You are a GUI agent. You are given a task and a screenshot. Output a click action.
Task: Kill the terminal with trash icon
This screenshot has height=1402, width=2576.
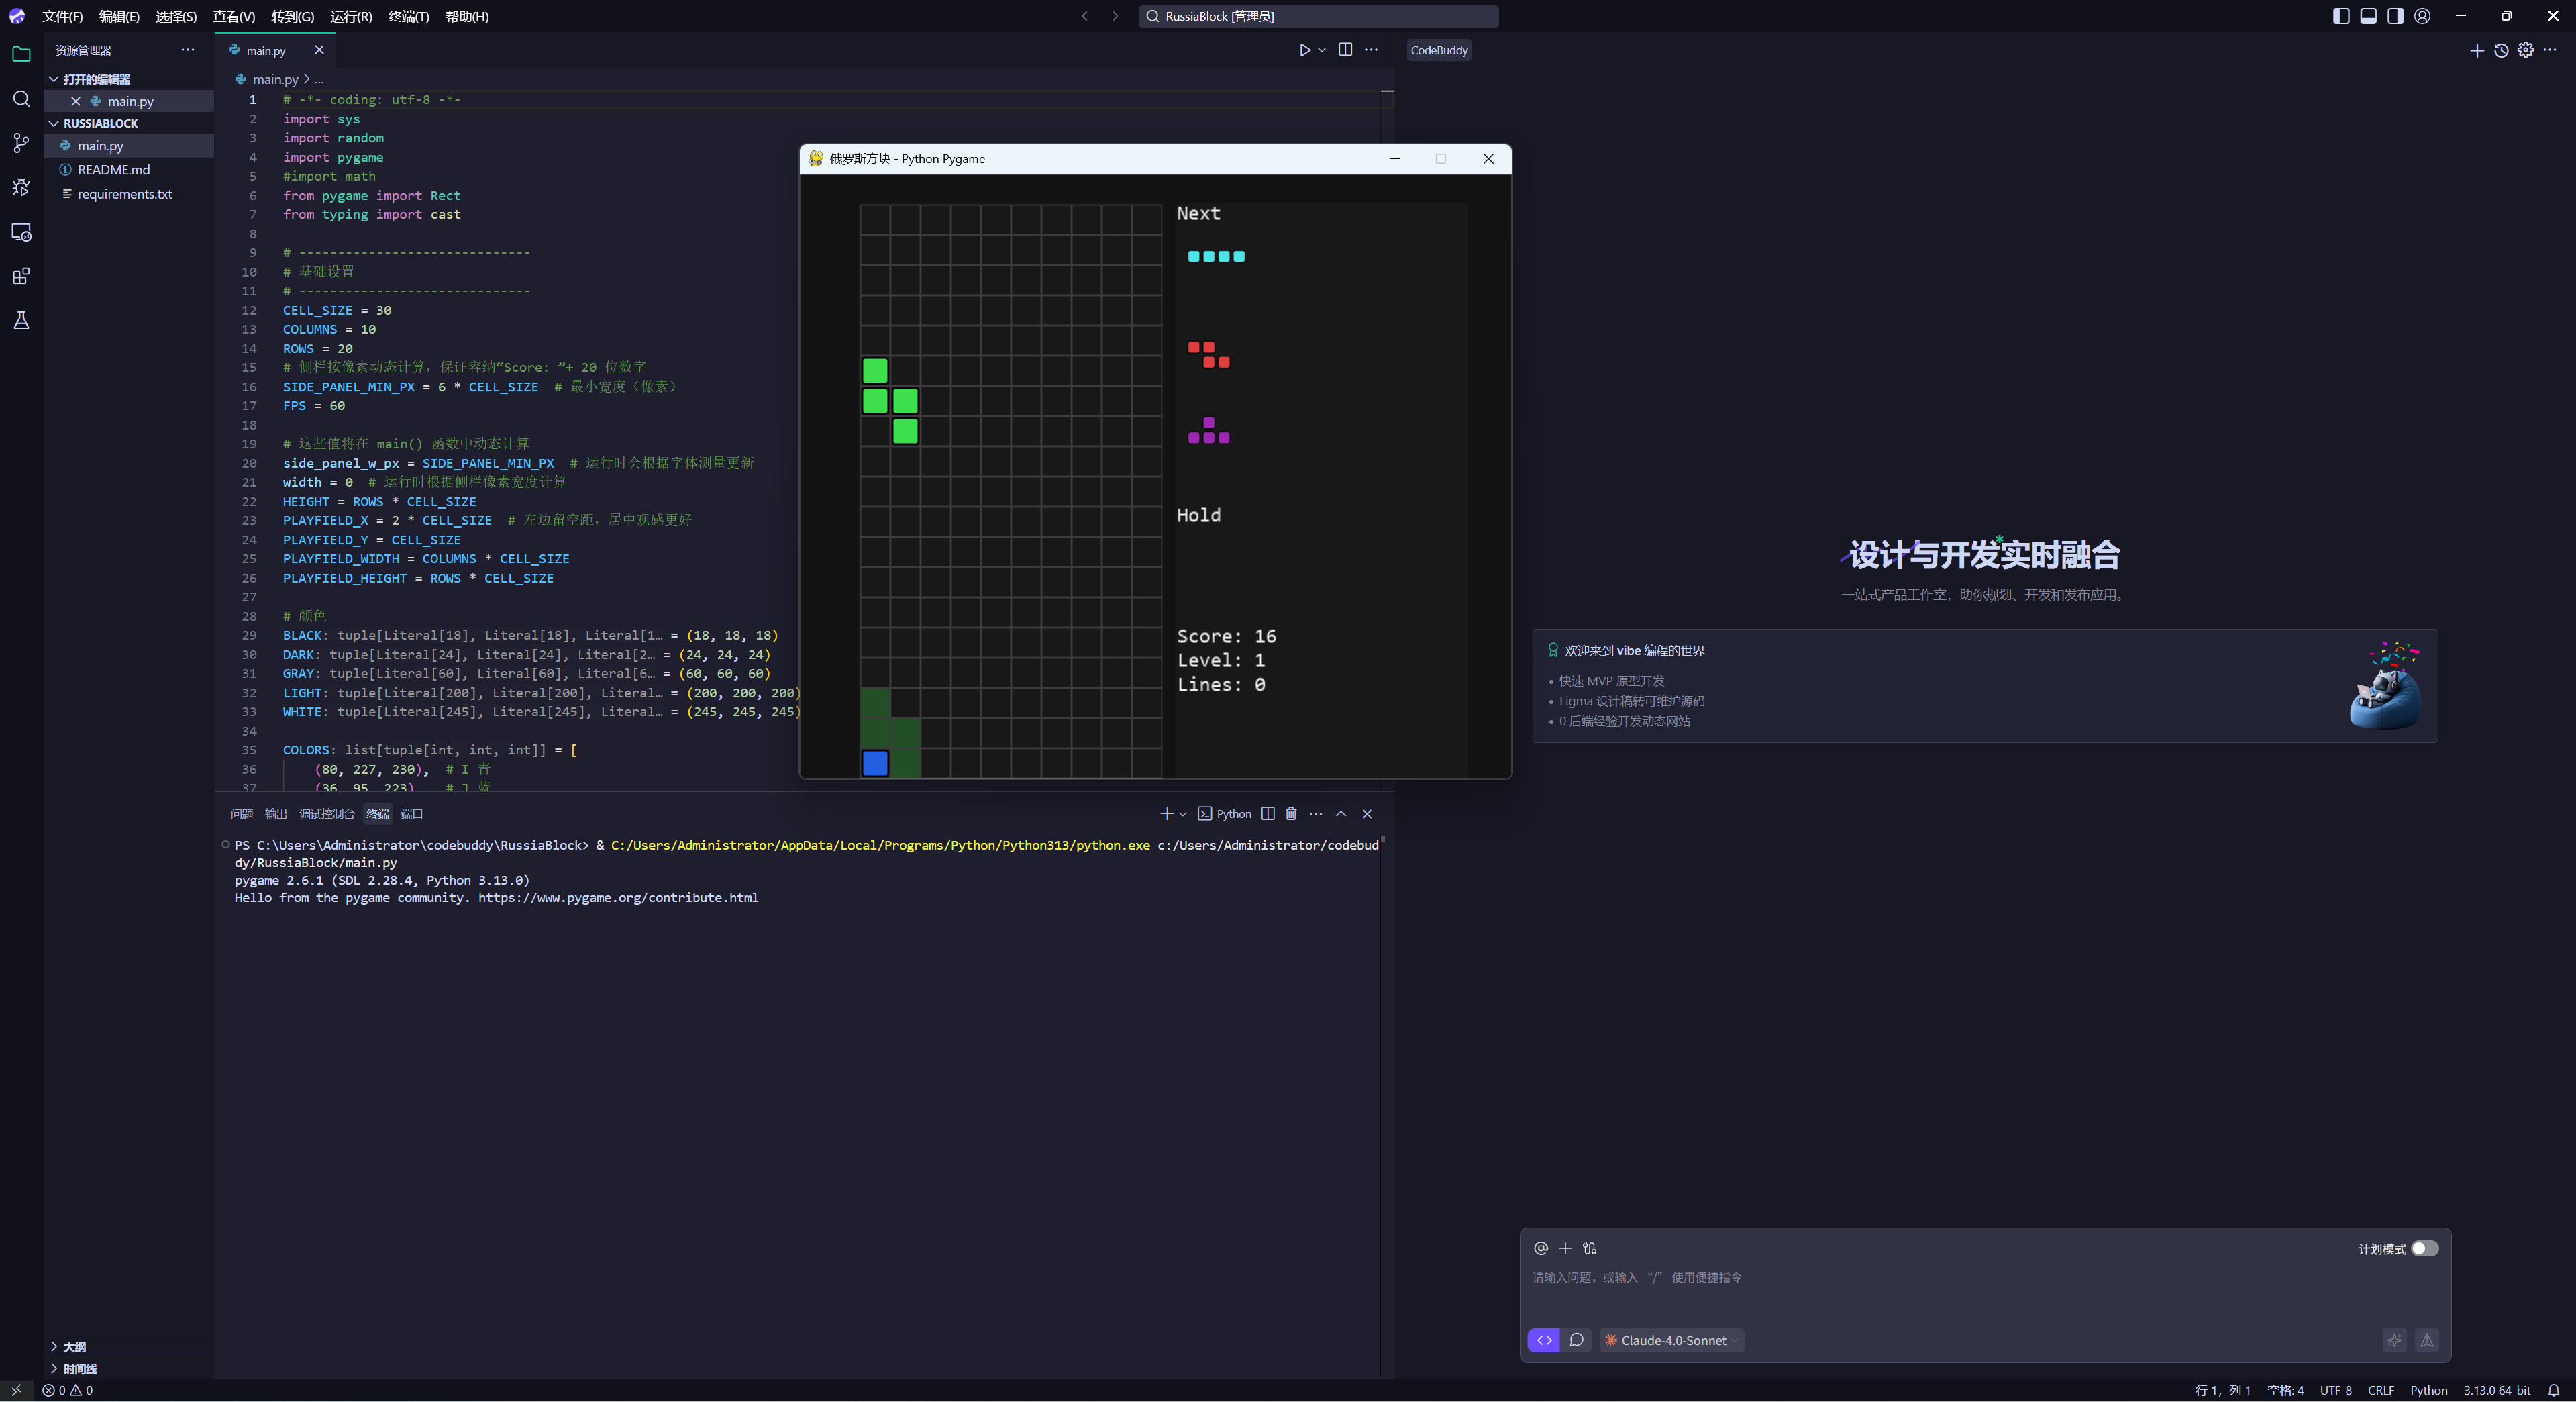tap(1291, 814)
